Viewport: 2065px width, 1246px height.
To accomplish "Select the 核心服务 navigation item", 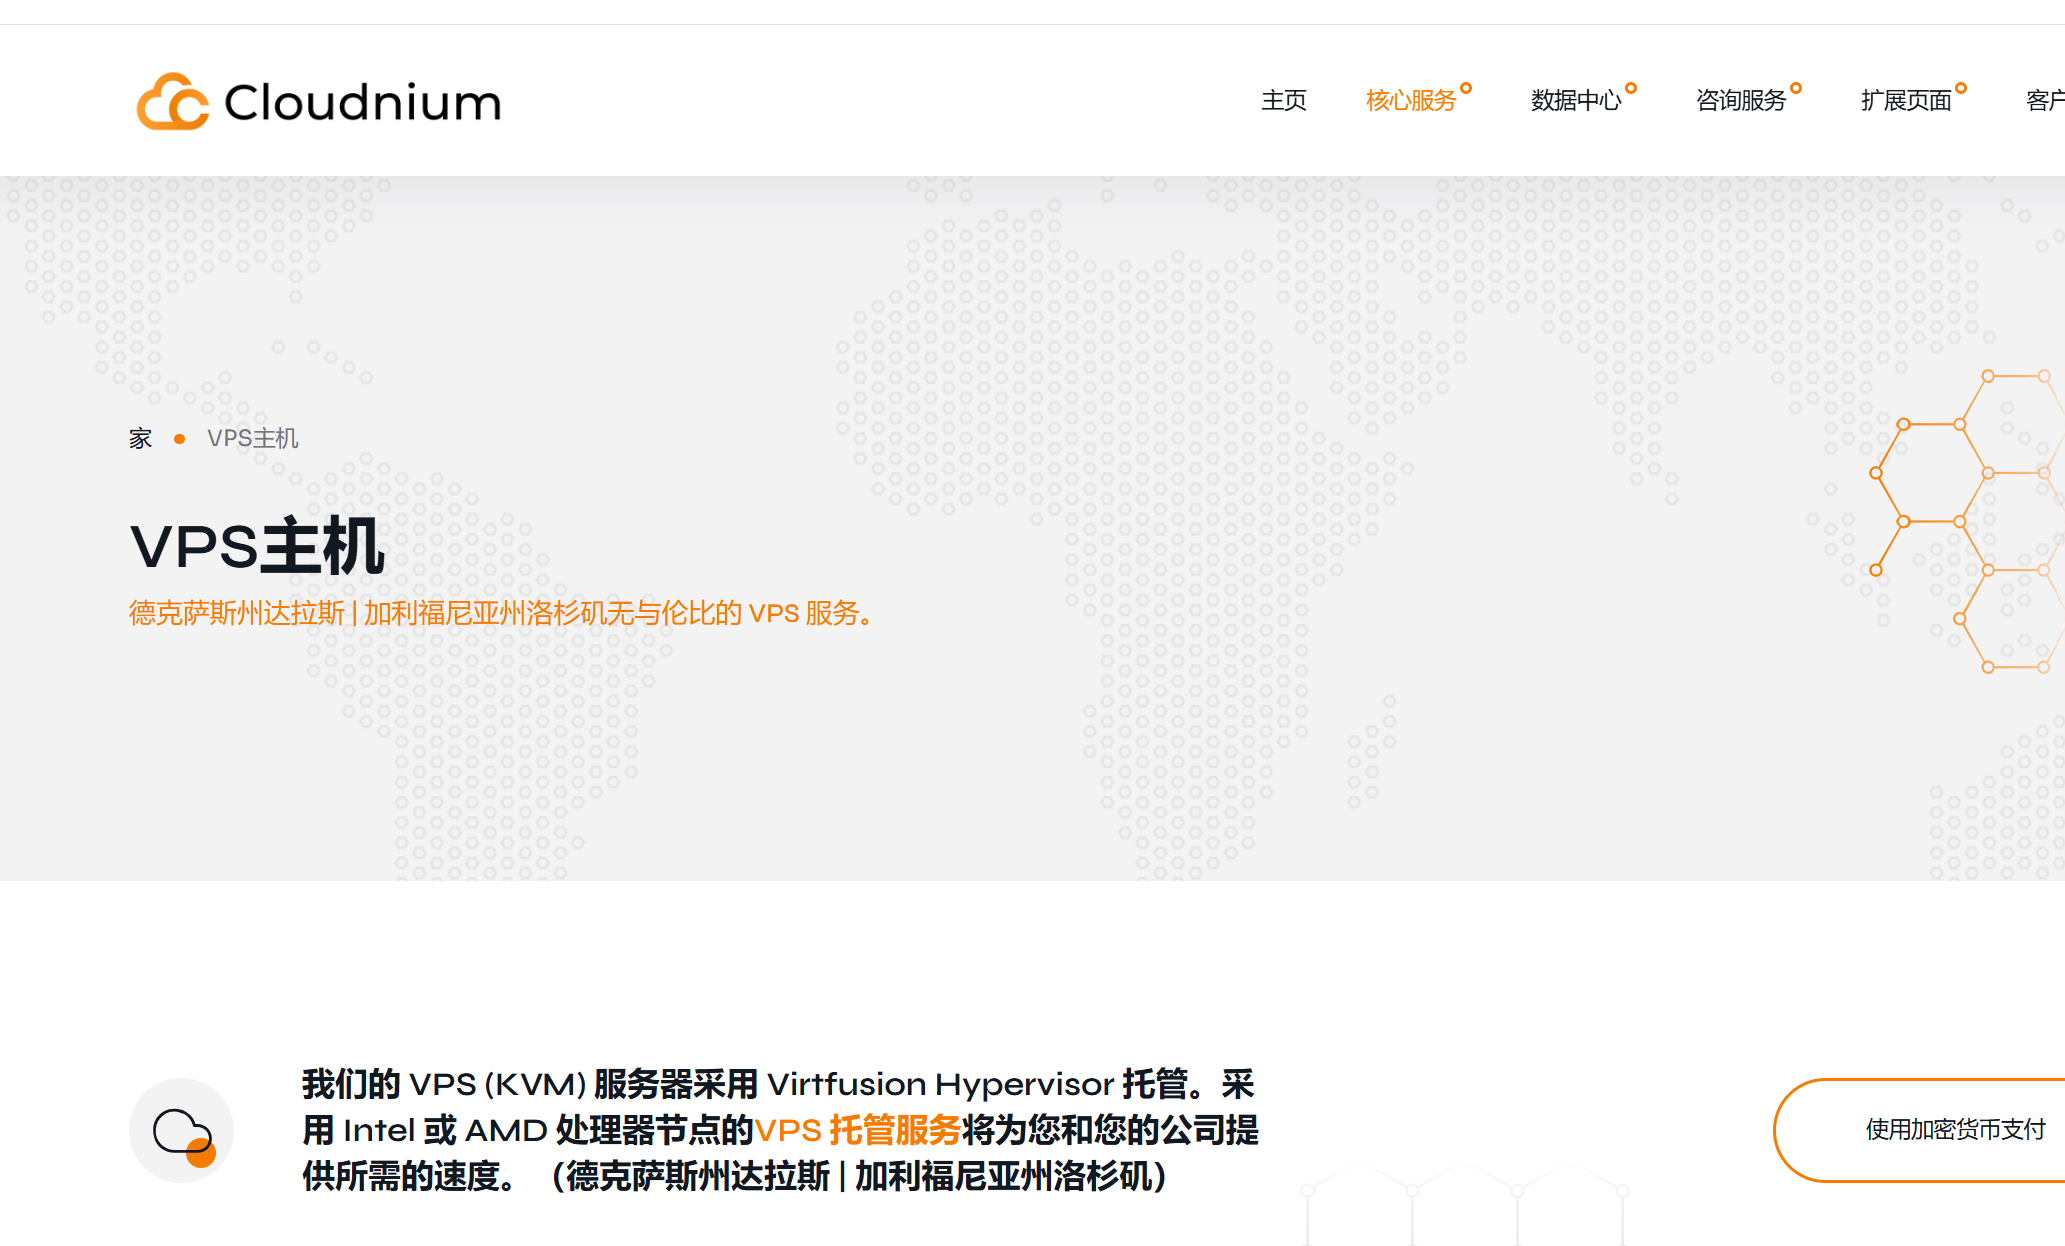I will pos(1410,101).
